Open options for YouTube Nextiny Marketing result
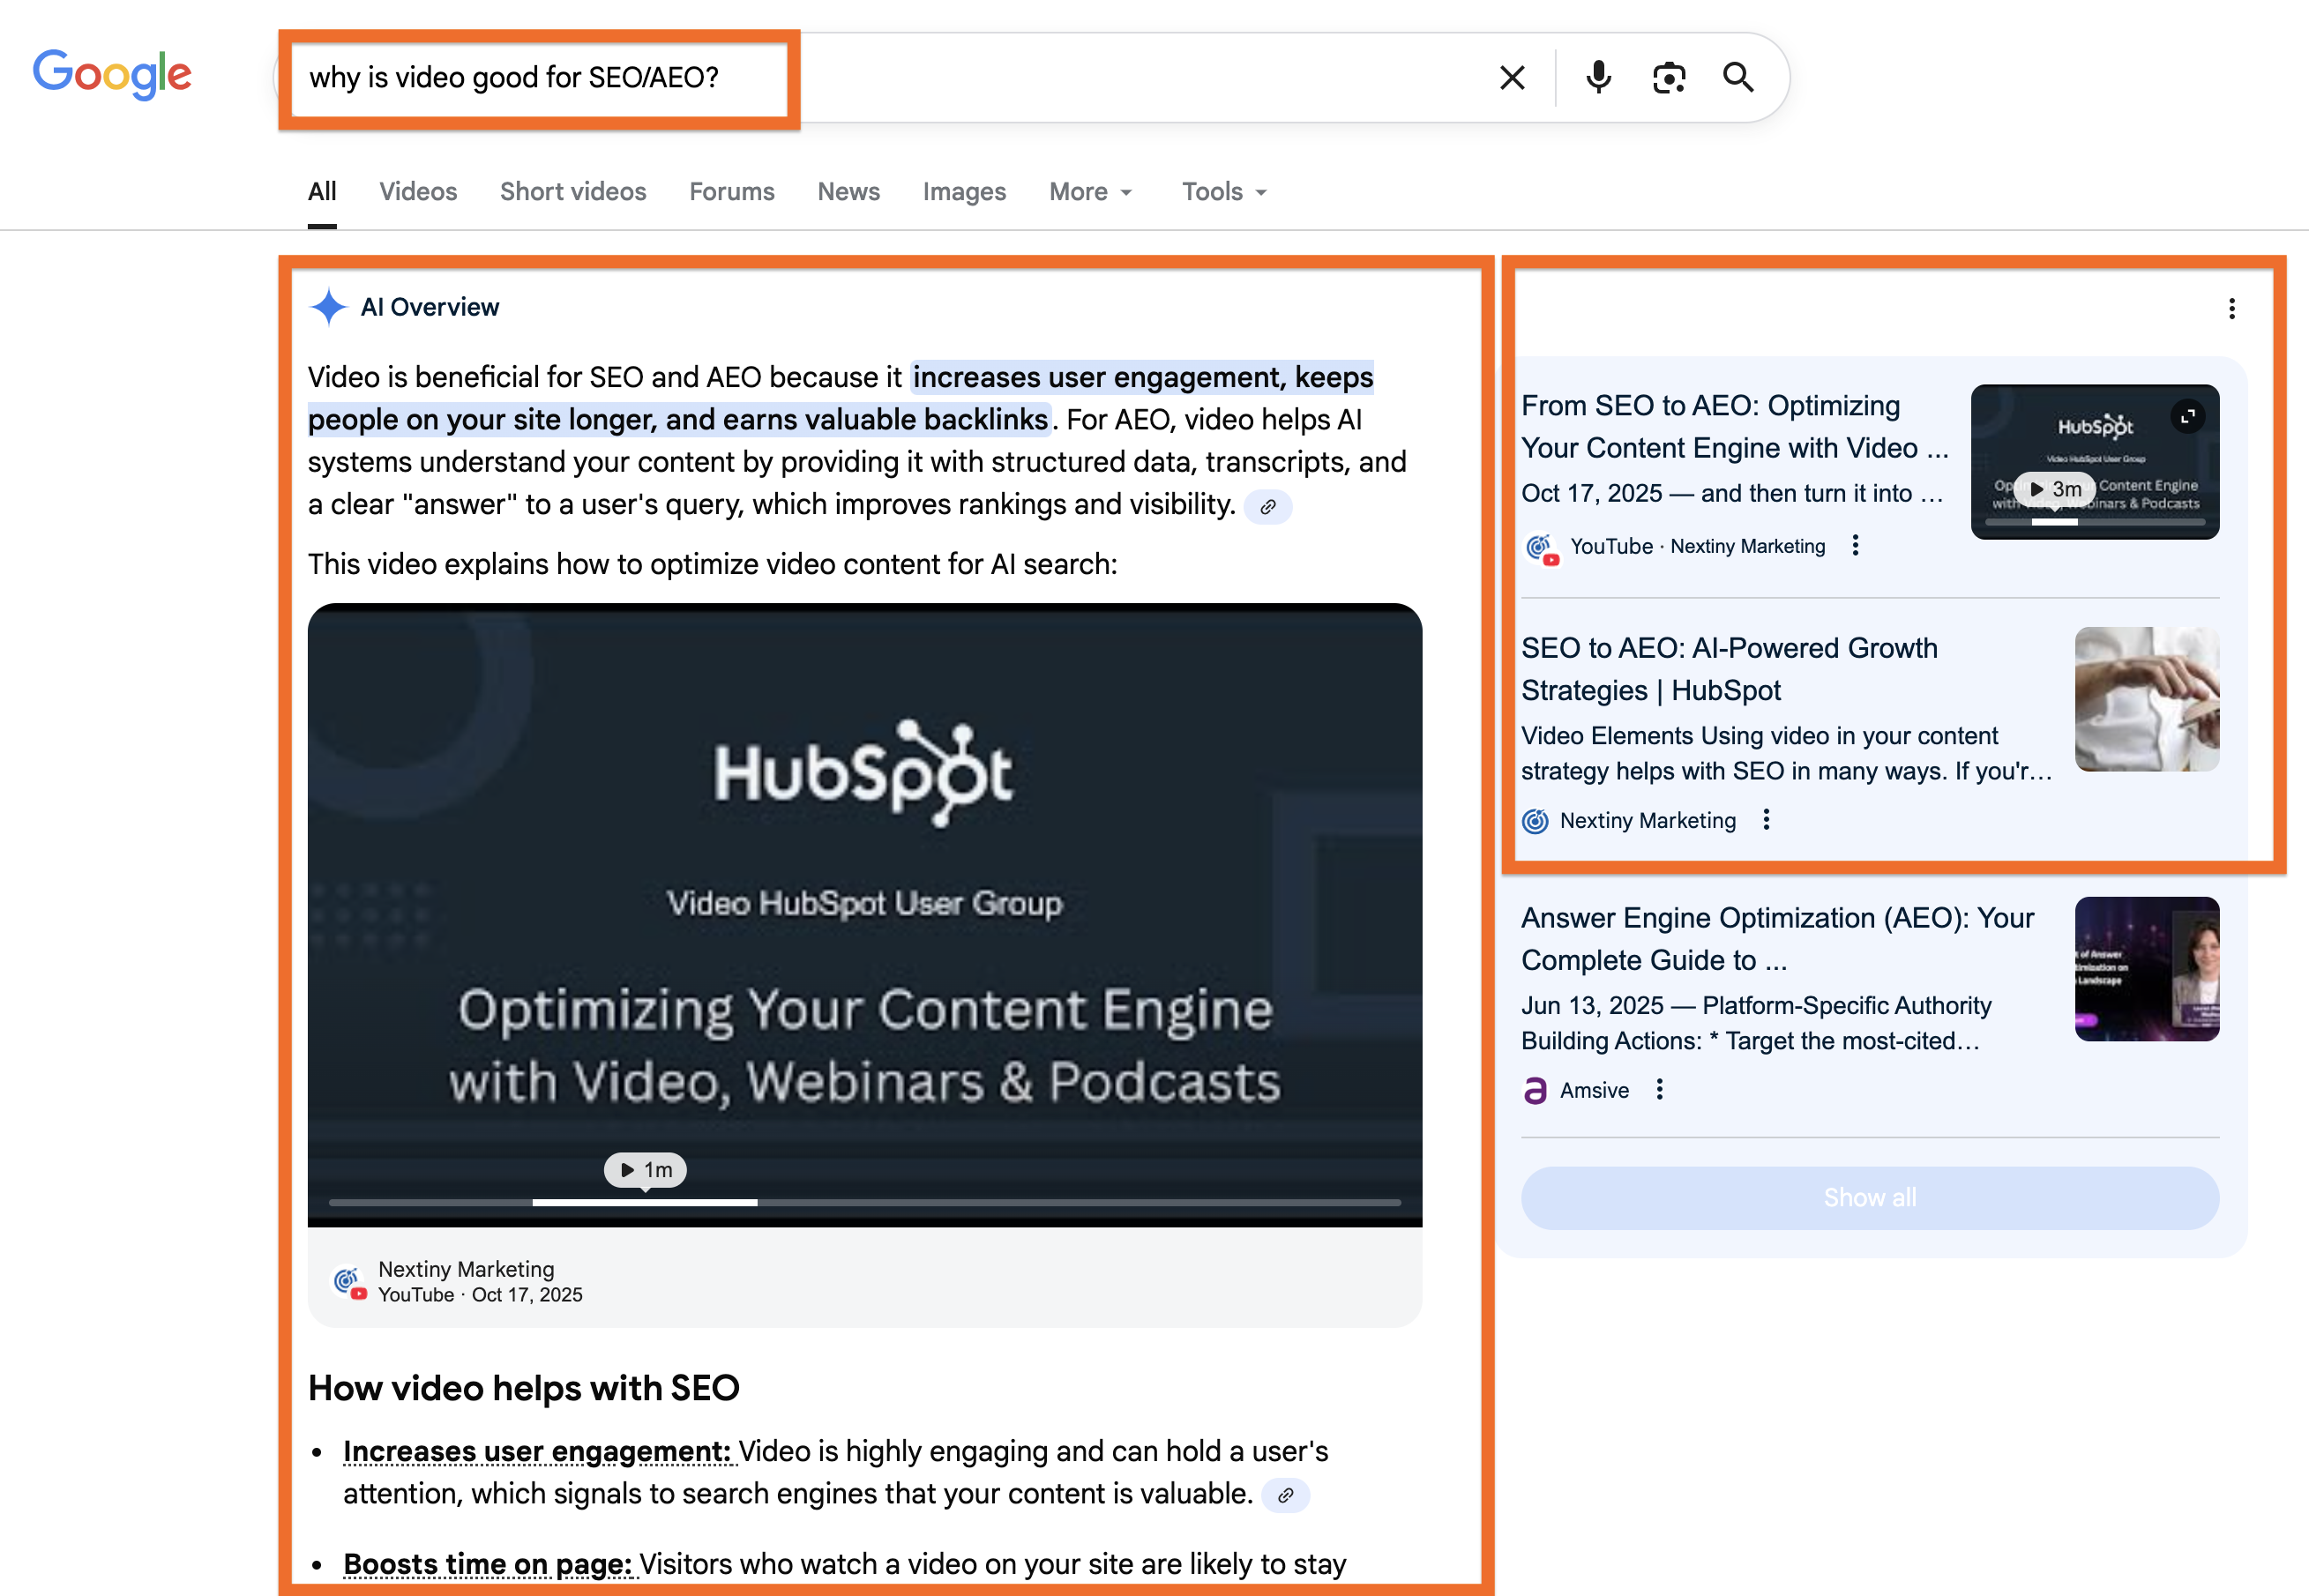2309x1596 pixels. [1855, 546]
